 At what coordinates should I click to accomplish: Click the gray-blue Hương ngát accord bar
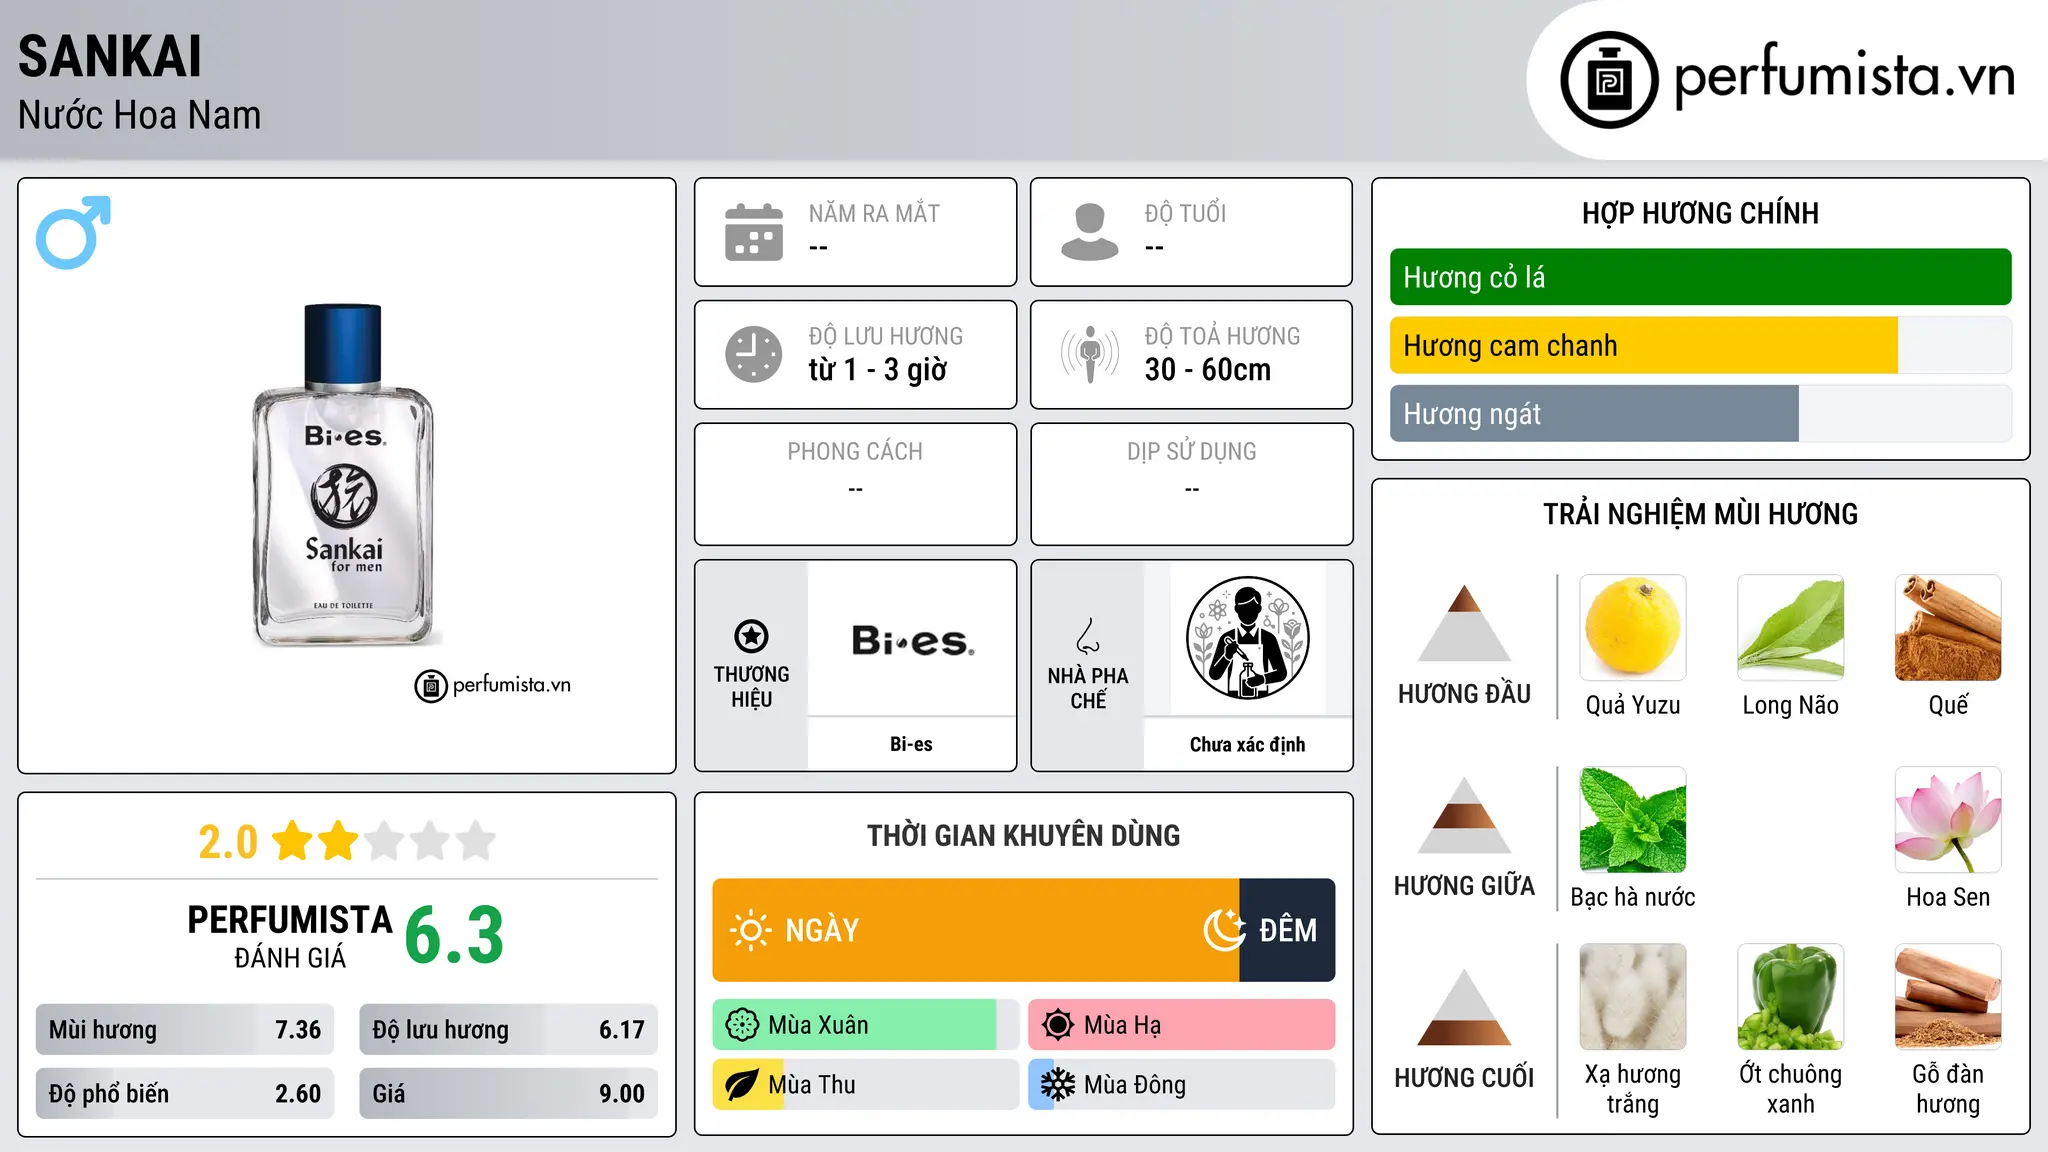(x=1594, y=414)
